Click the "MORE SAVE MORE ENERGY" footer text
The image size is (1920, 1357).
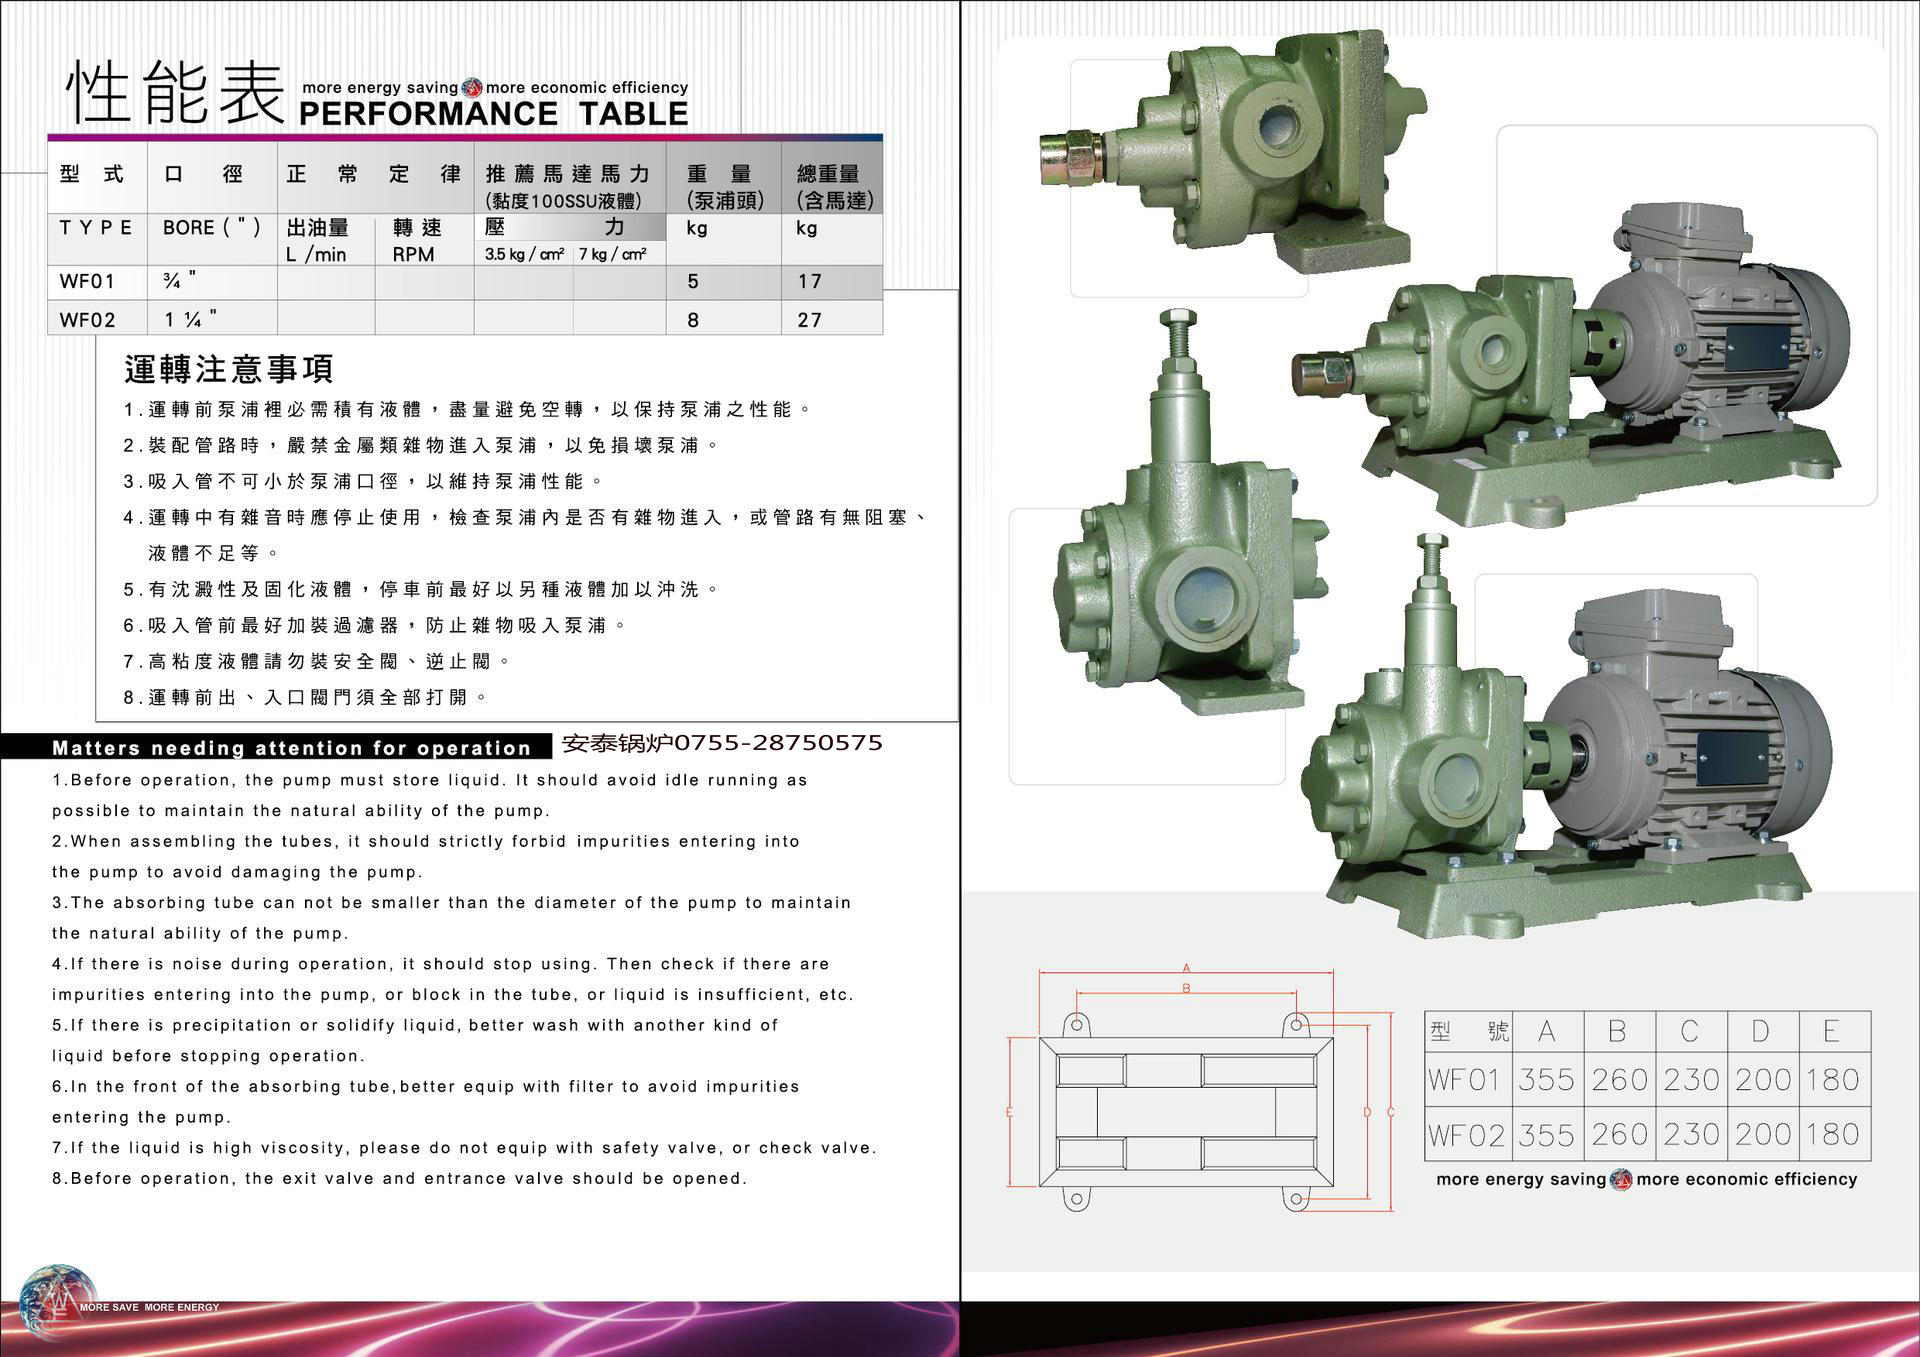(149, 1307)
